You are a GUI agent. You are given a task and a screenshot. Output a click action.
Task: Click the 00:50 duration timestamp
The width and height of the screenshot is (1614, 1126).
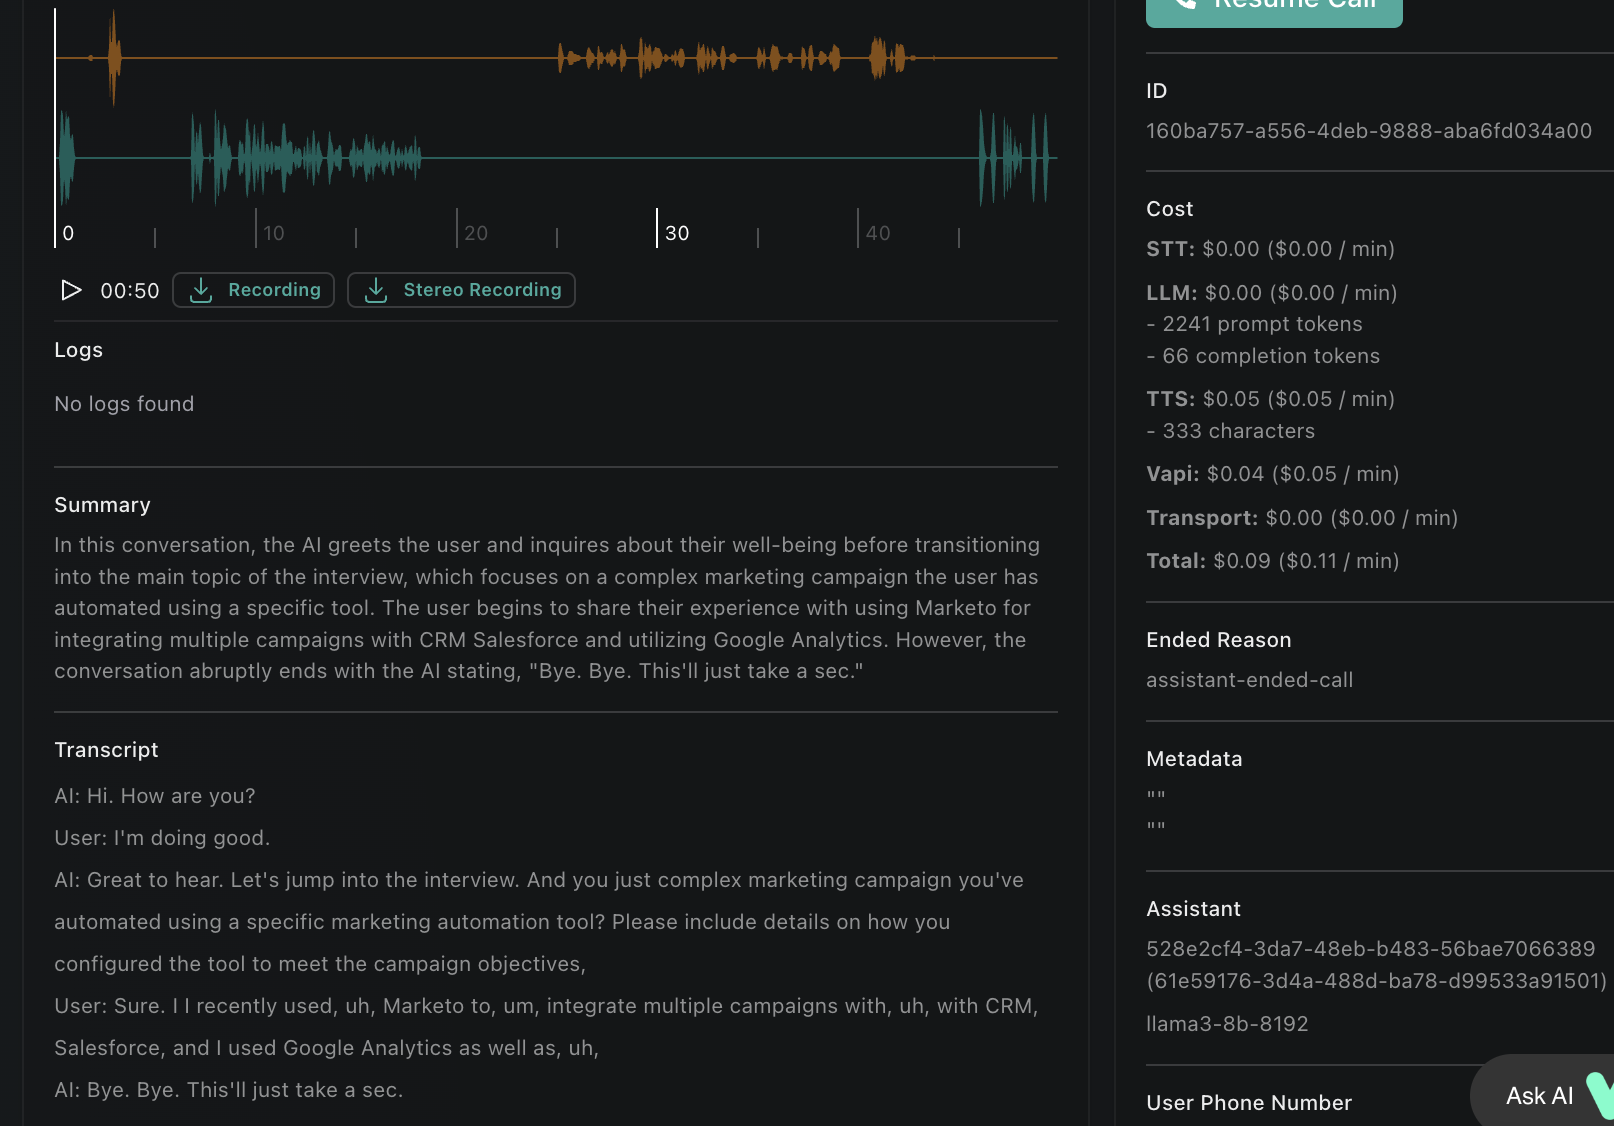pyautogui.click(x=130, y=291)
